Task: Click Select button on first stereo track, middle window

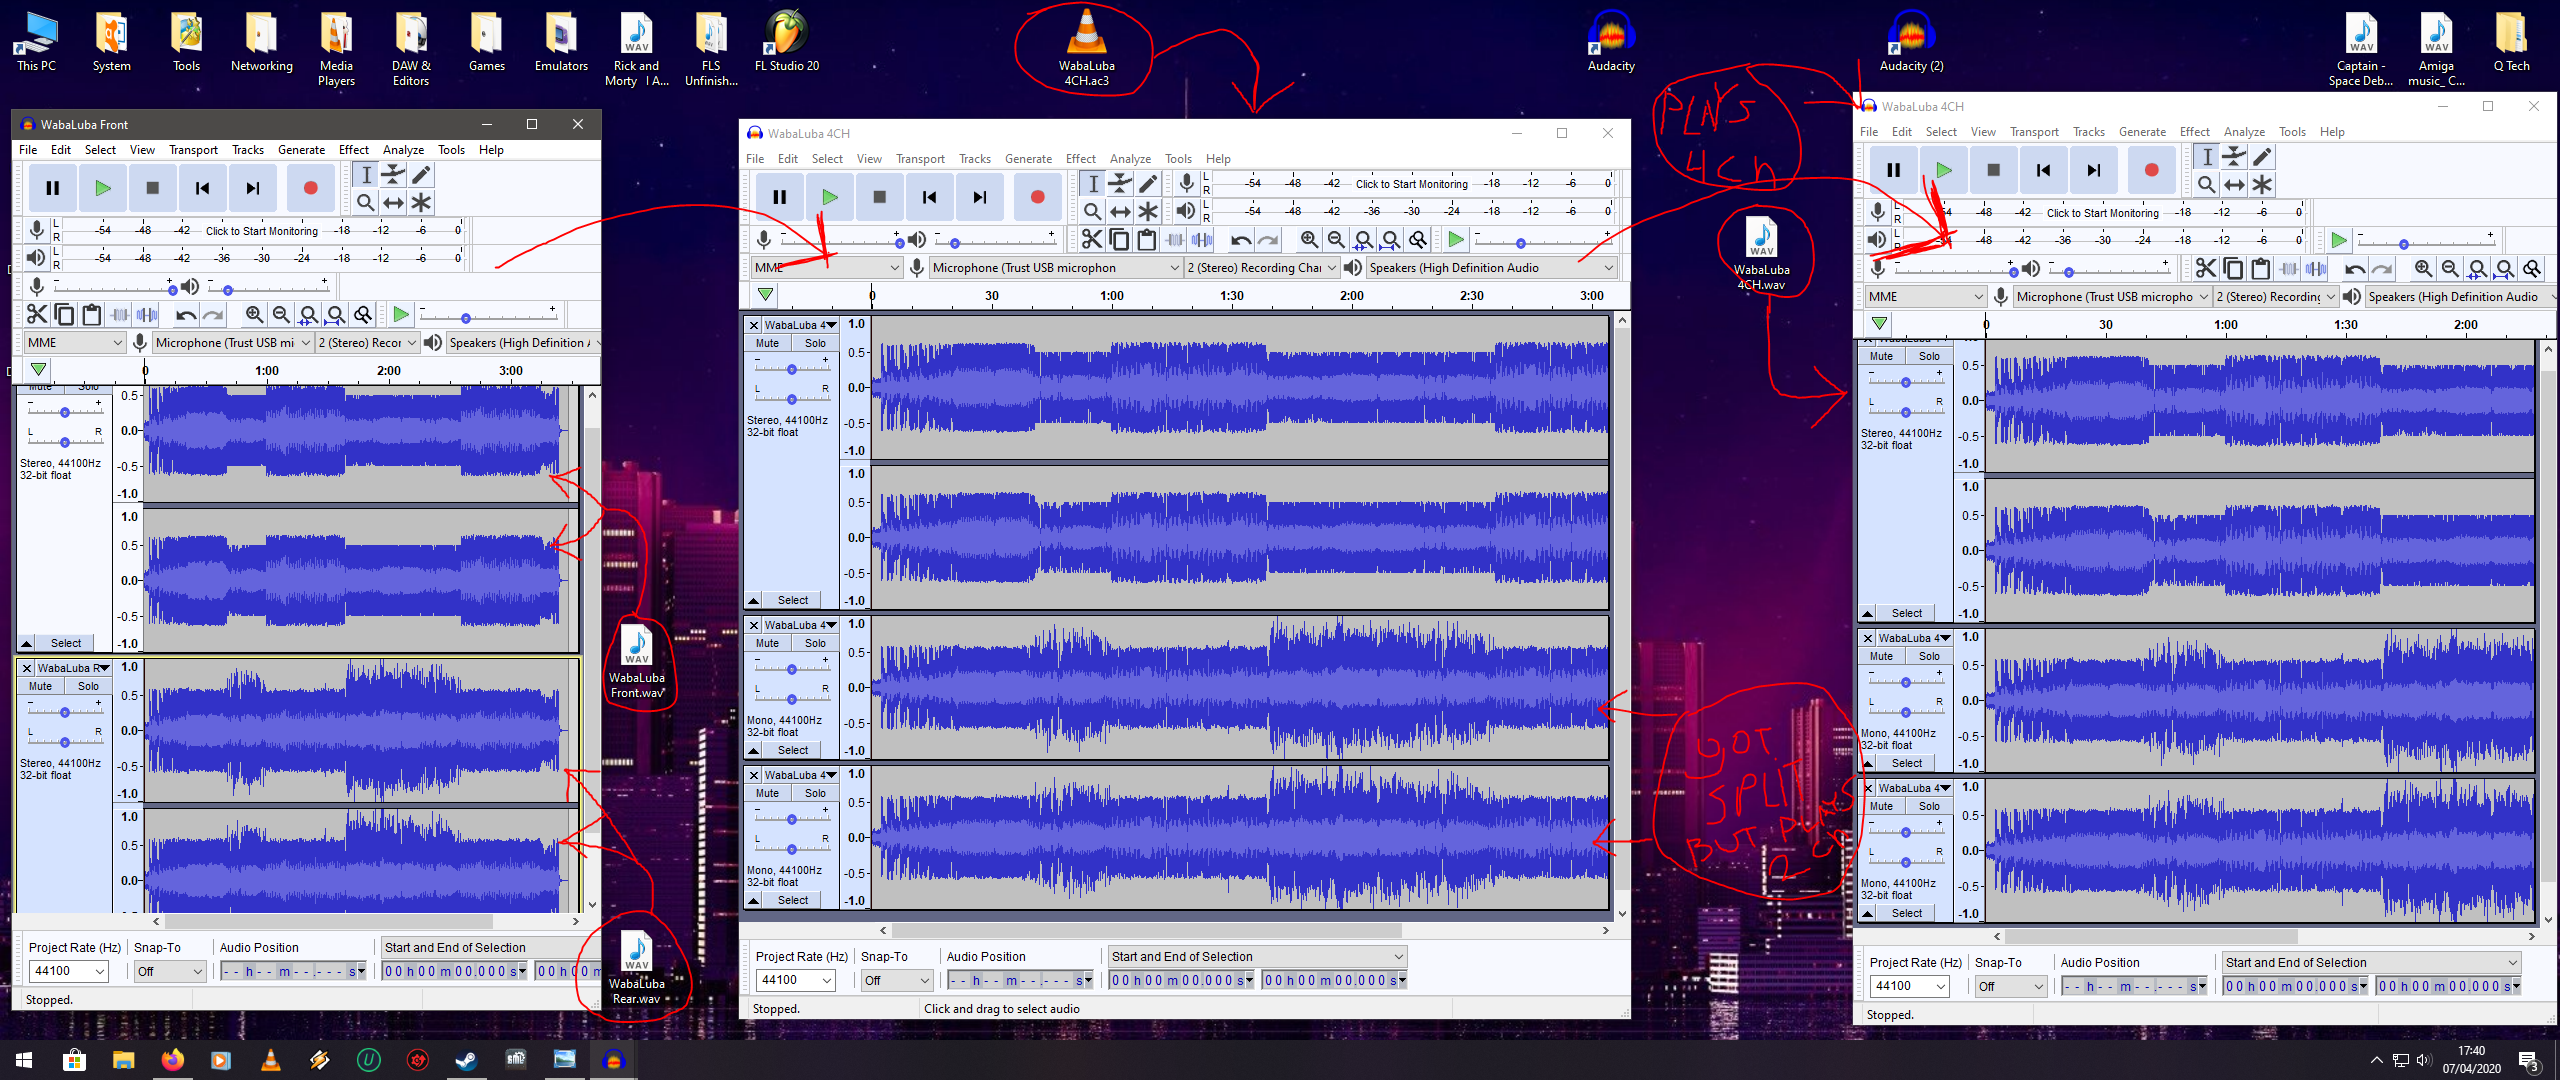Action: [793, 600]
